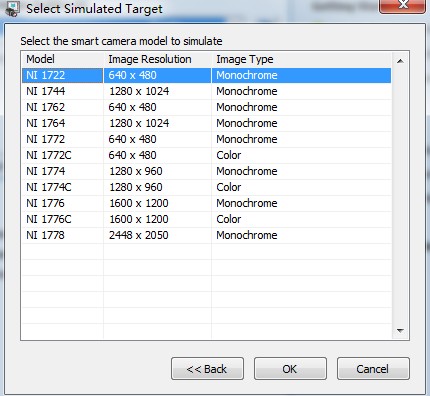Click the scroll up arrow in the list
The image size is (430, 396).
[400, 61]
